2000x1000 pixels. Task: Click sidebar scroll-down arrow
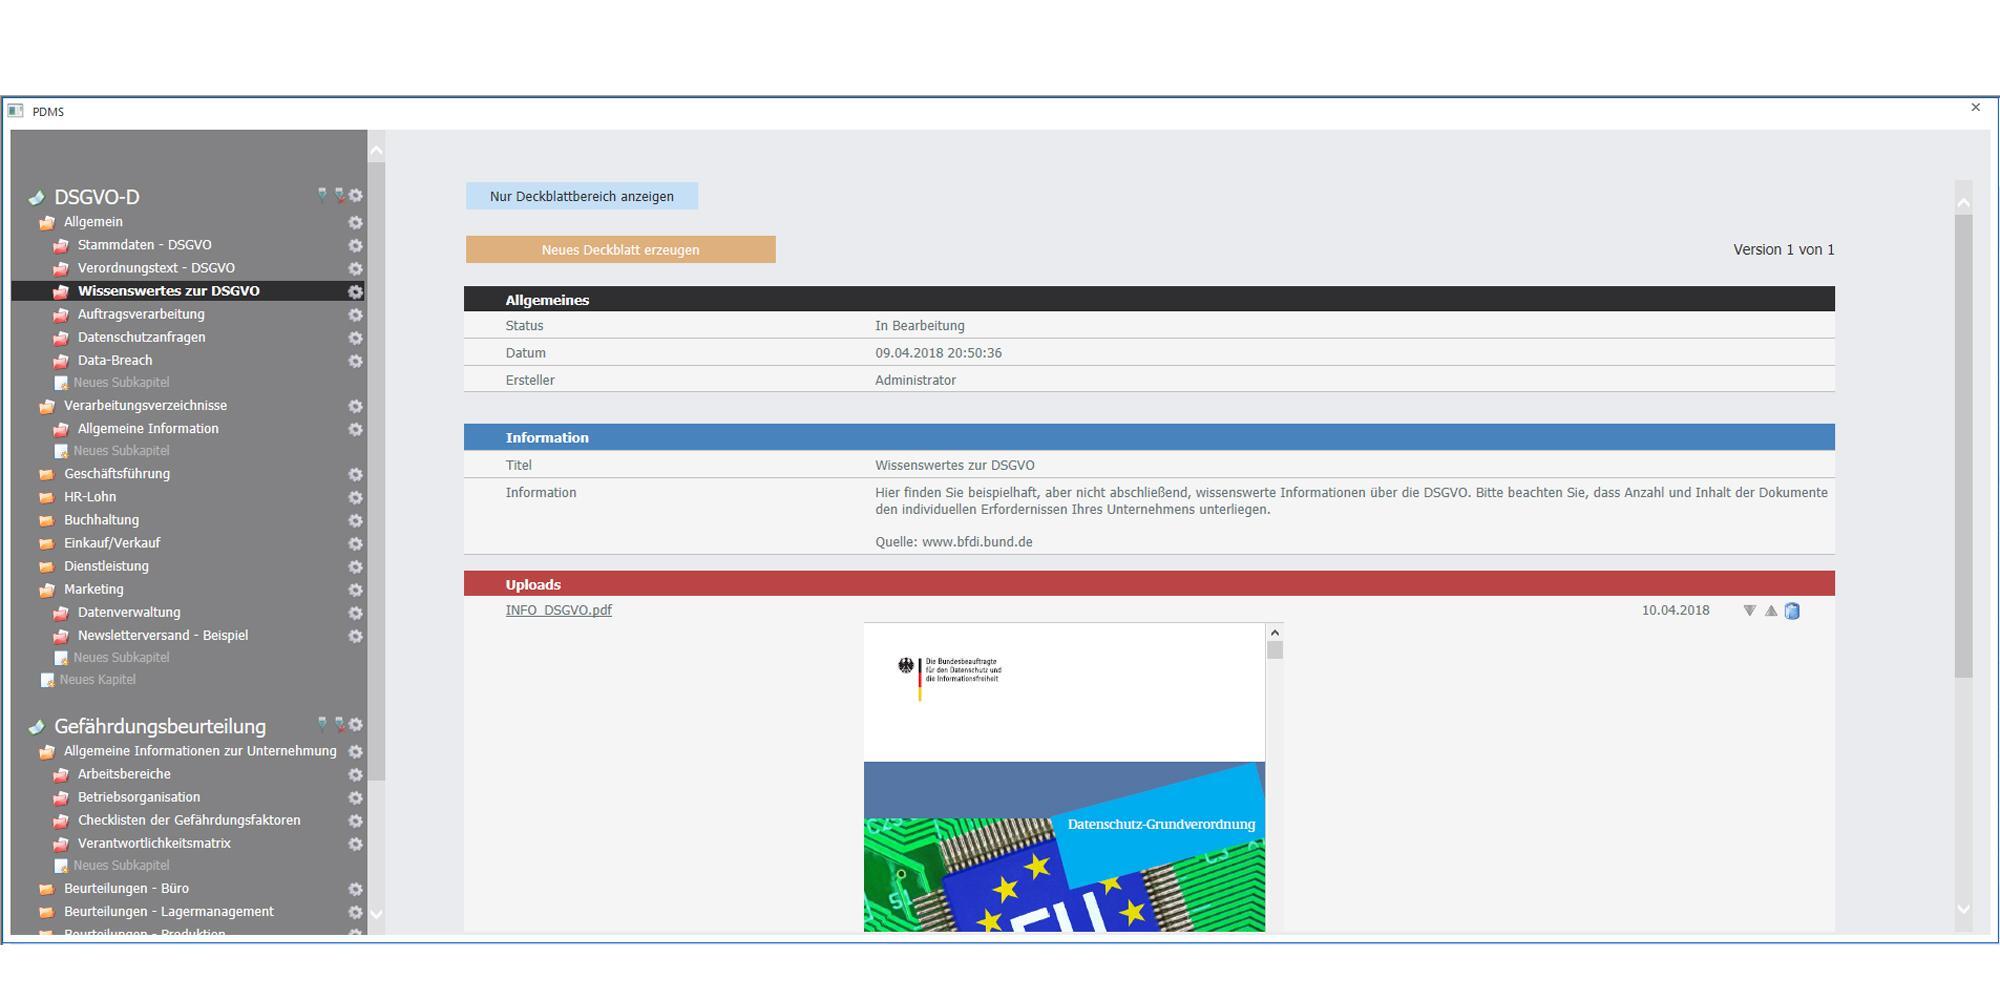(x=376, y=913)
